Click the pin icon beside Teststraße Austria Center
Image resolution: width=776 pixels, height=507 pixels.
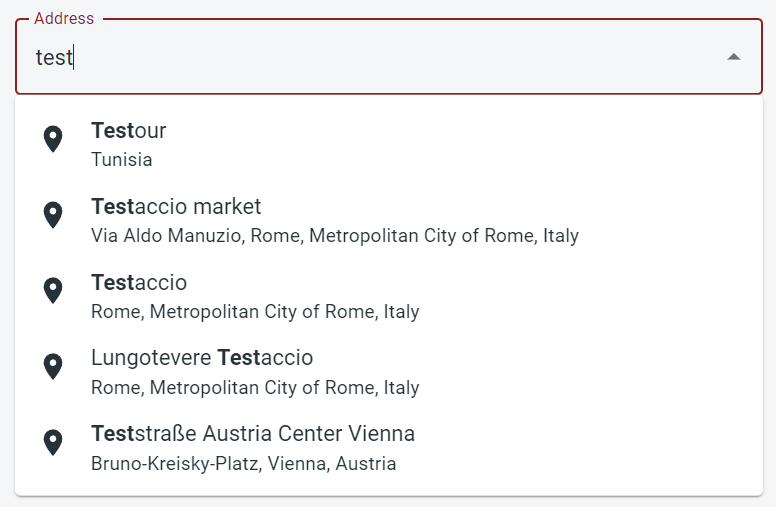pyautogui.click(x=53, y=443)
